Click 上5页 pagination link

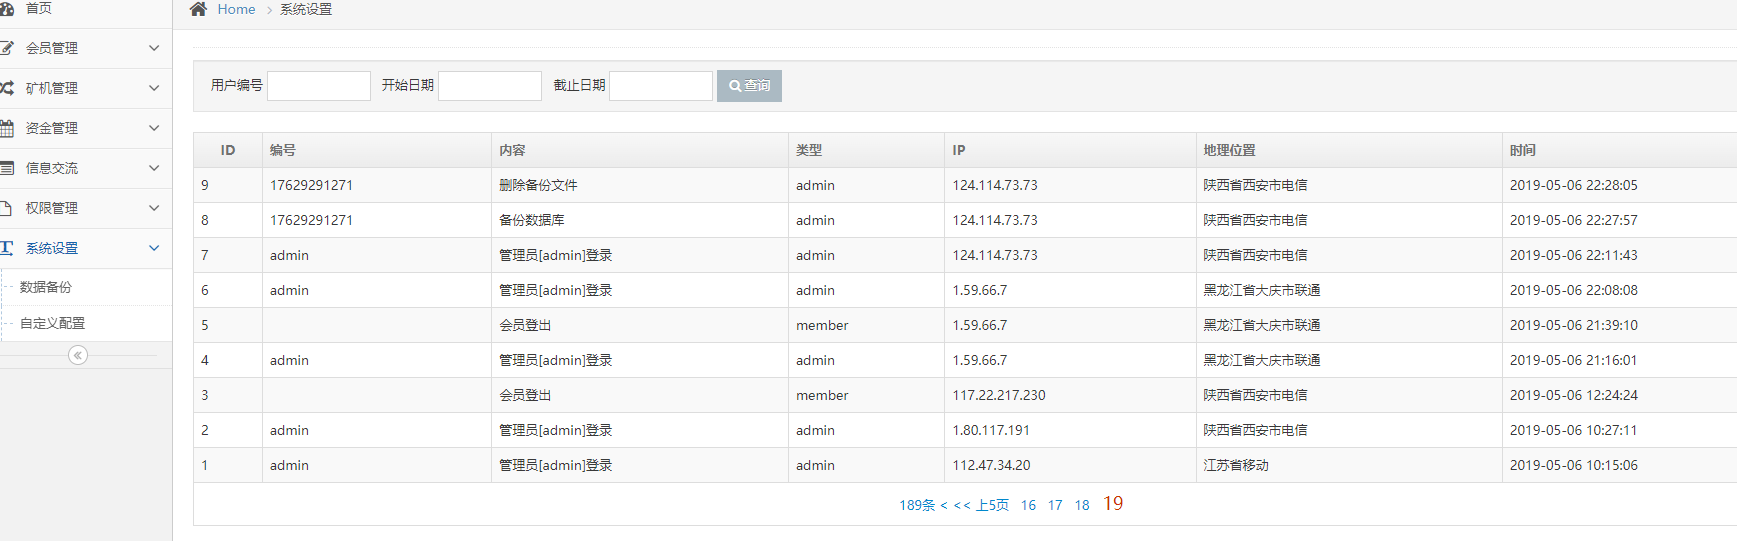click(992, 505)
